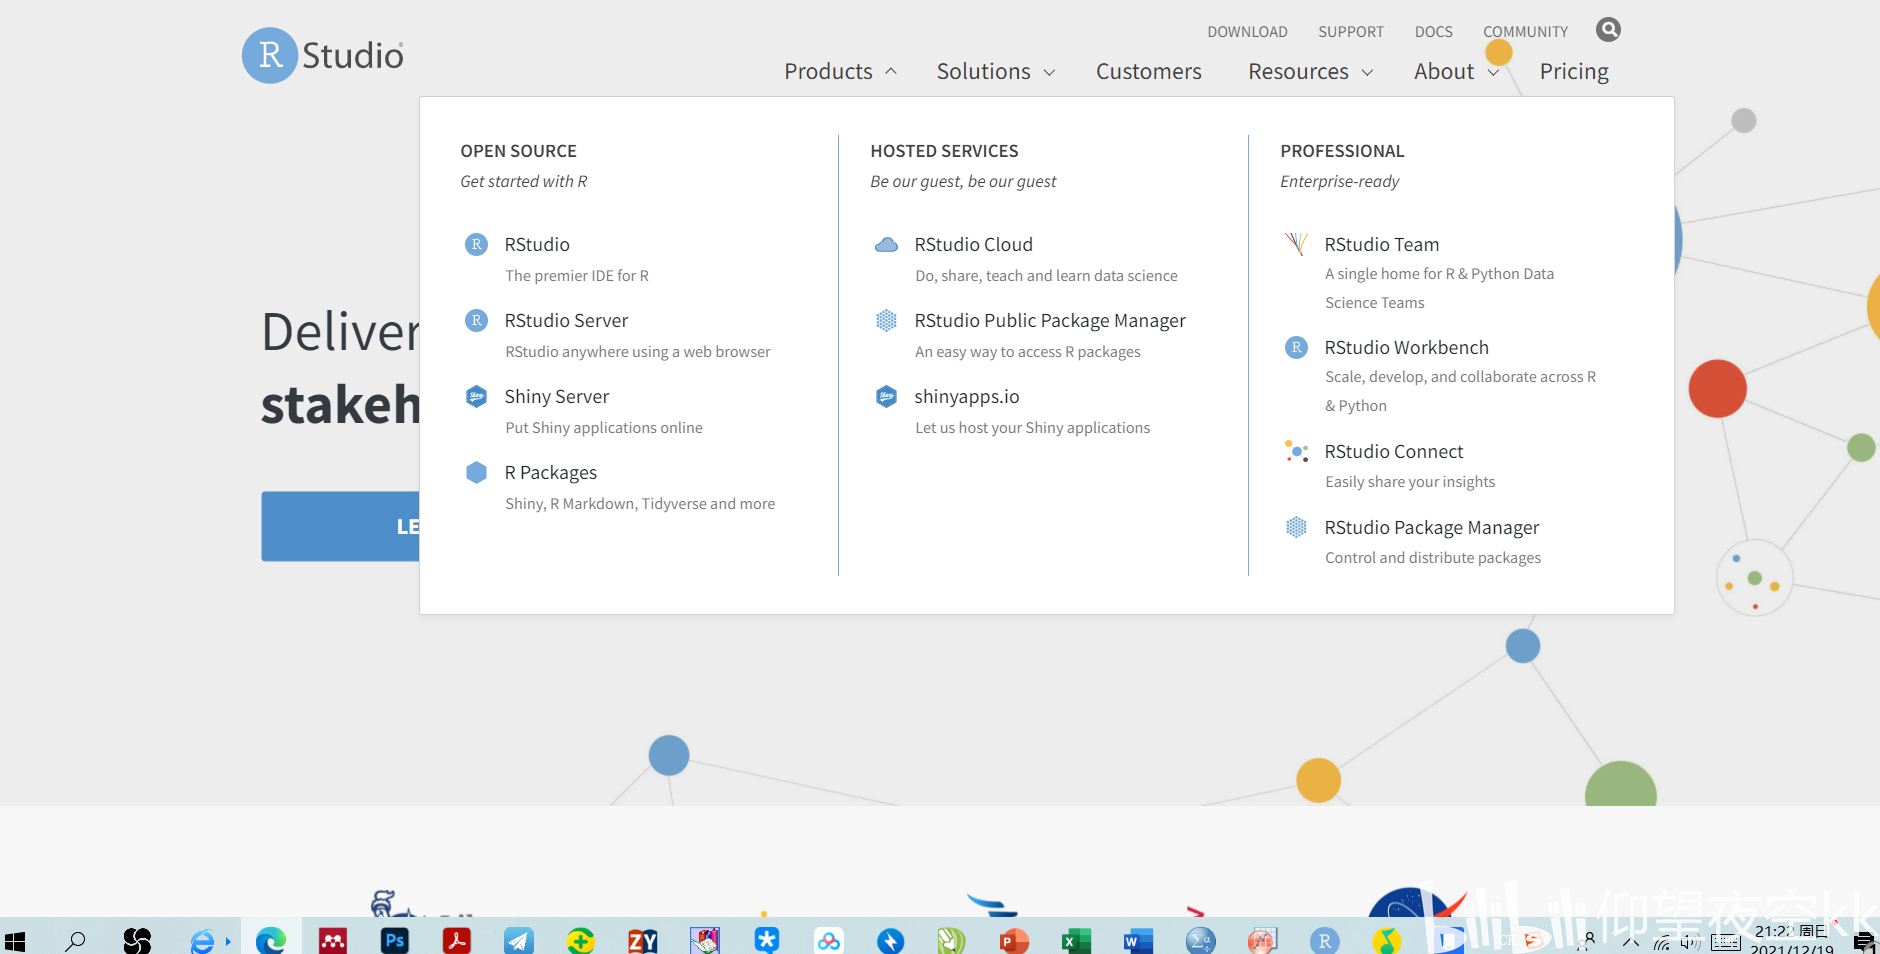Screen dimensions: 1880x954
Task: Open the COMMUNITY link
Action: pyautogui.click(x=1526, y=32)
